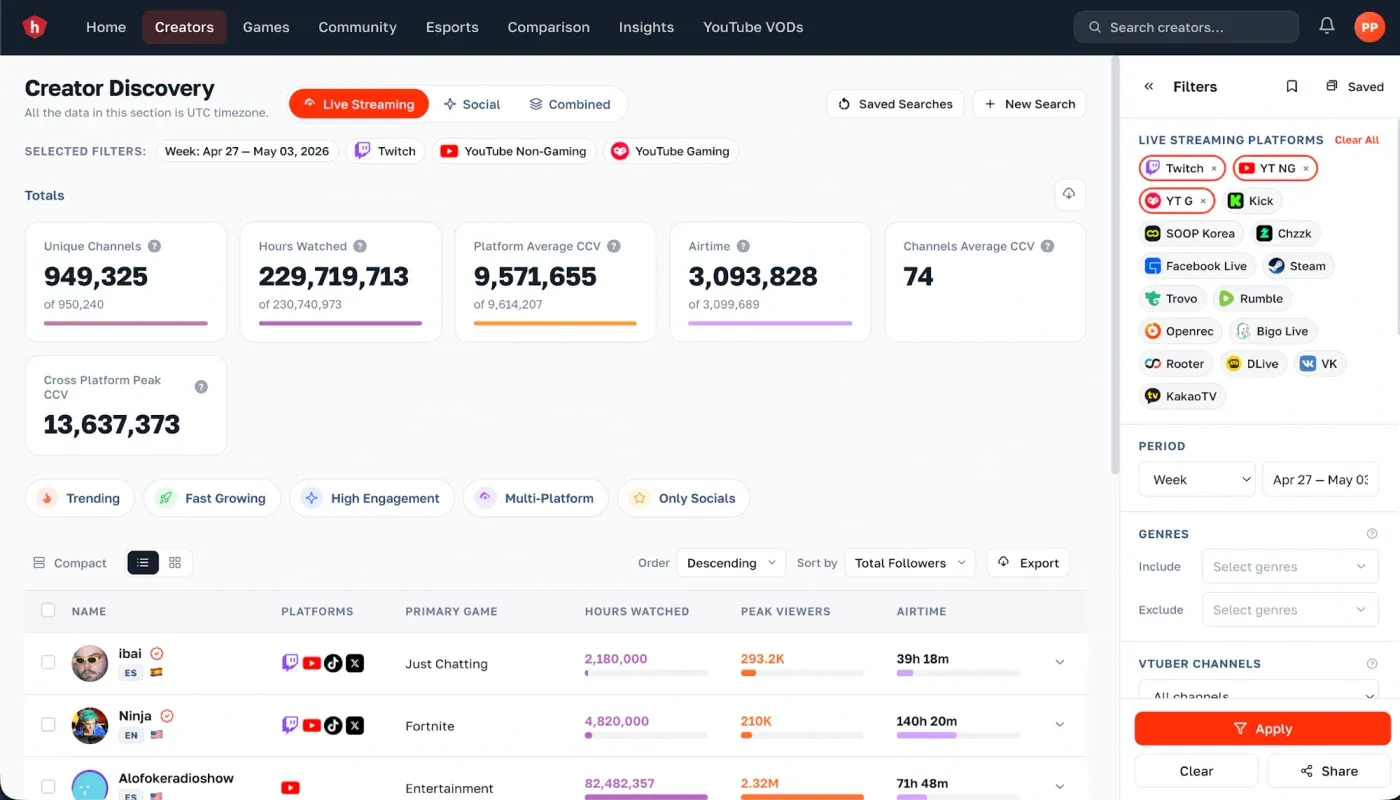
Task: Open the Esports nav item
Action: (x=452, y=27)
